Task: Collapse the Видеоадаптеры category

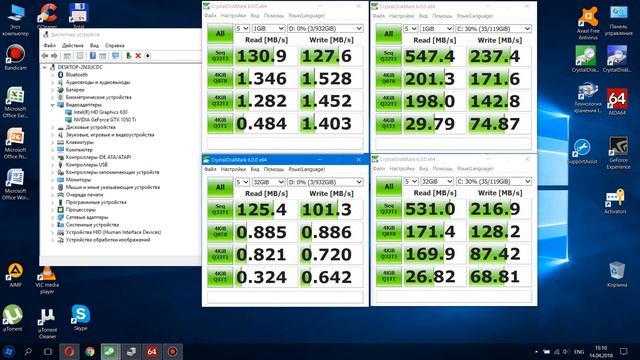Action: (x=53, y=104)
